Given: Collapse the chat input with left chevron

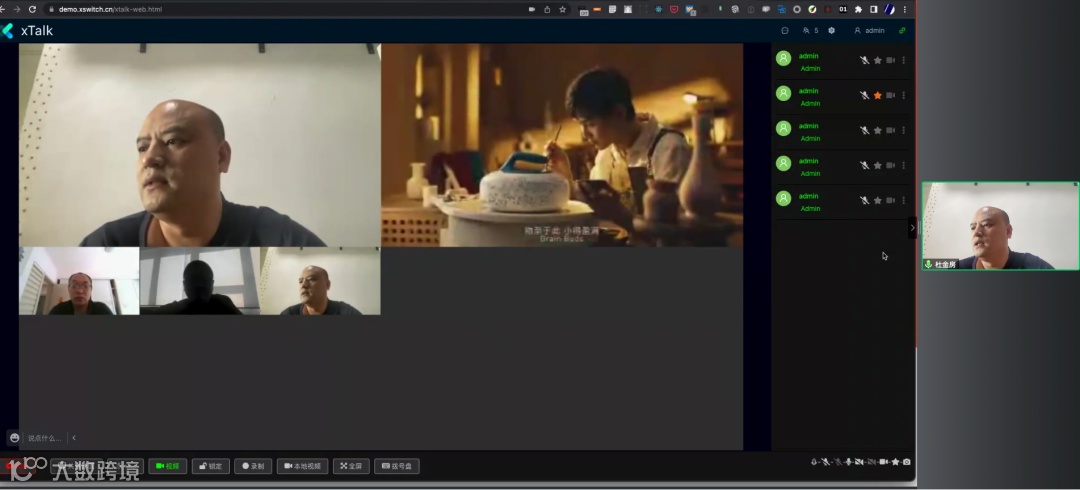Looking at the screenshot, I should [x=74, y=438].
